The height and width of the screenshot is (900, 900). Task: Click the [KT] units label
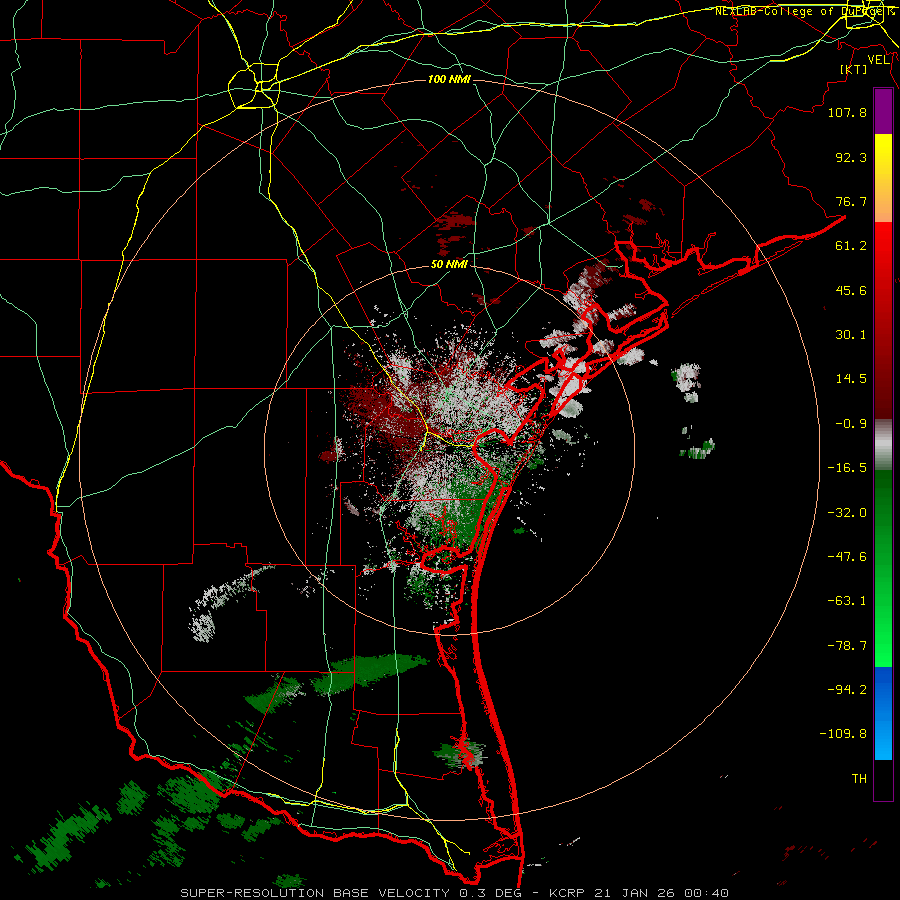(854, 69)
